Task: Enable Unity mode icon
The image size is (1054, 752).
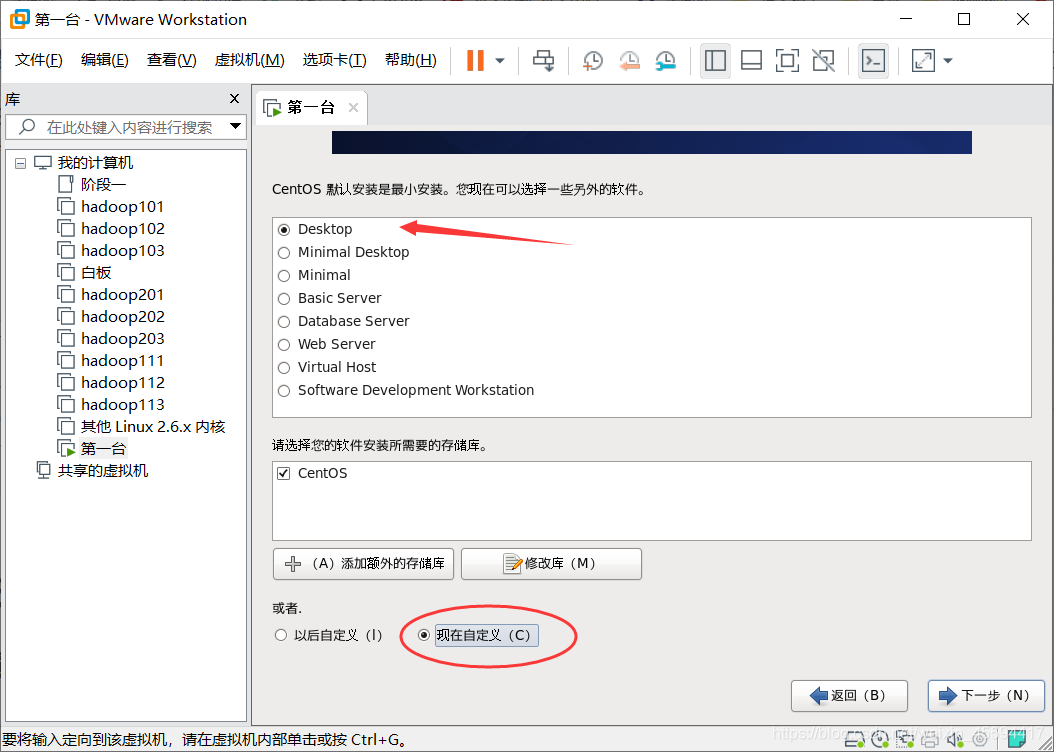Action: click(823, 60)
